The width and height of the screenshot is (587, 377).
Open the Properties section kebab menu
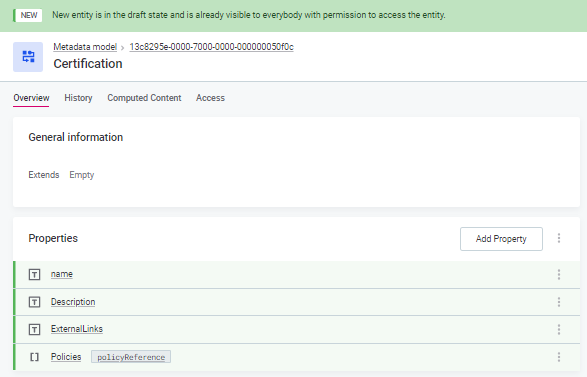[x=559, y=238]
